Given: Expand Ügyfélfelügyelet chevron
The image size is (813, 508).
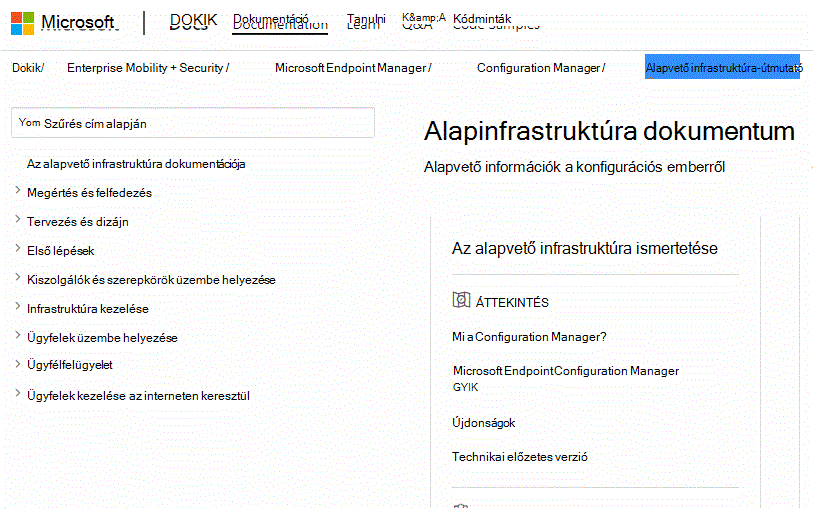Looking at the screenshot, I should pos(18,363).
